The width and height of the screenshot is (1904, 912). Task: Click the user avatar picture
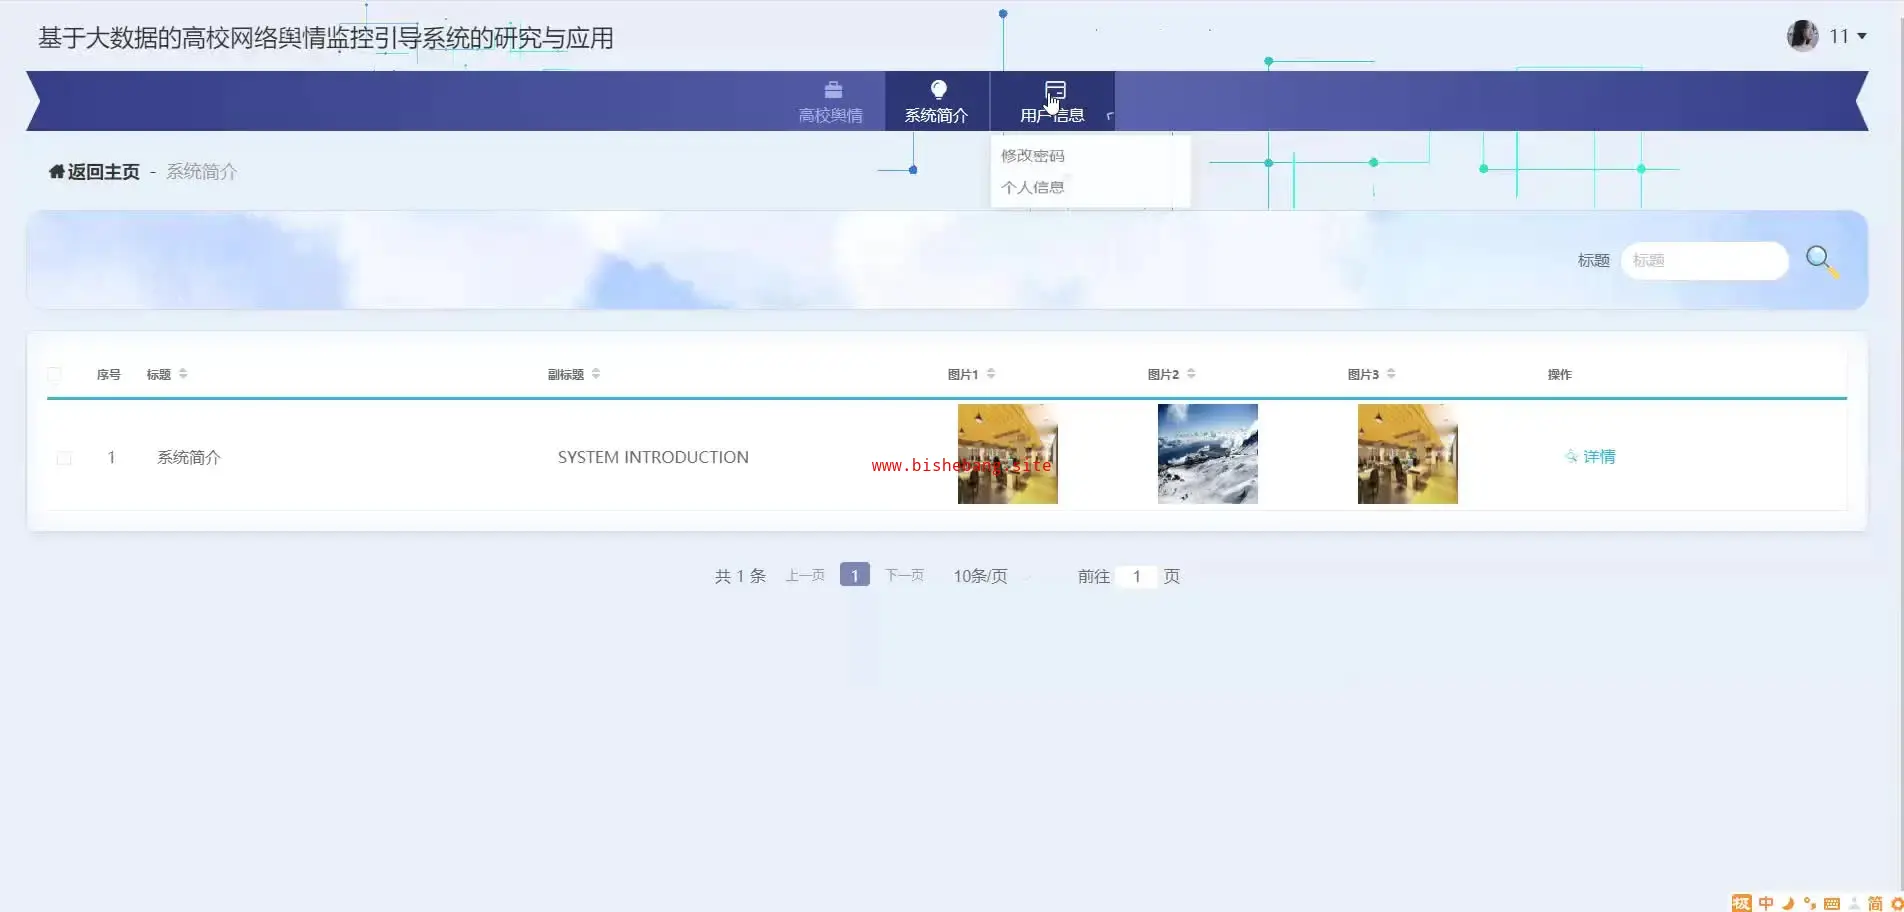click(x=1802, y=36)
